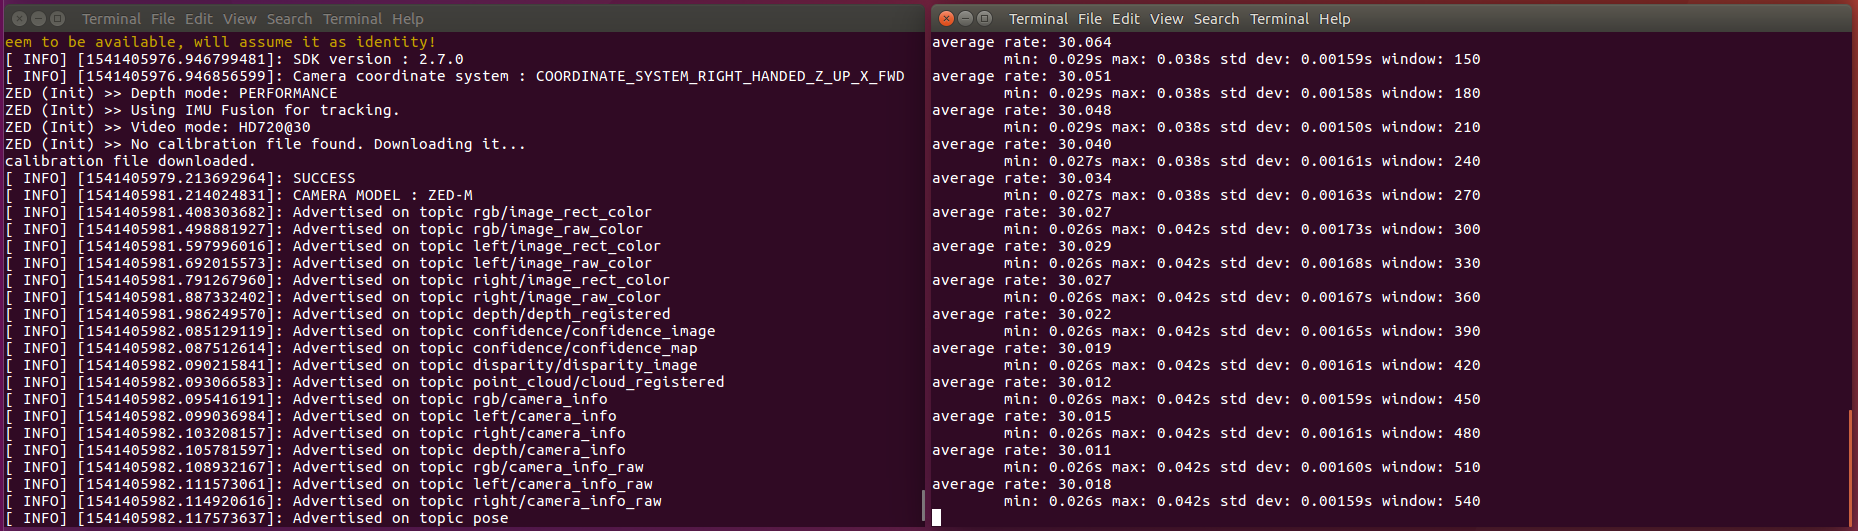
Task: Click 'calibration file downloaded.' line
Action: [130, 161]
